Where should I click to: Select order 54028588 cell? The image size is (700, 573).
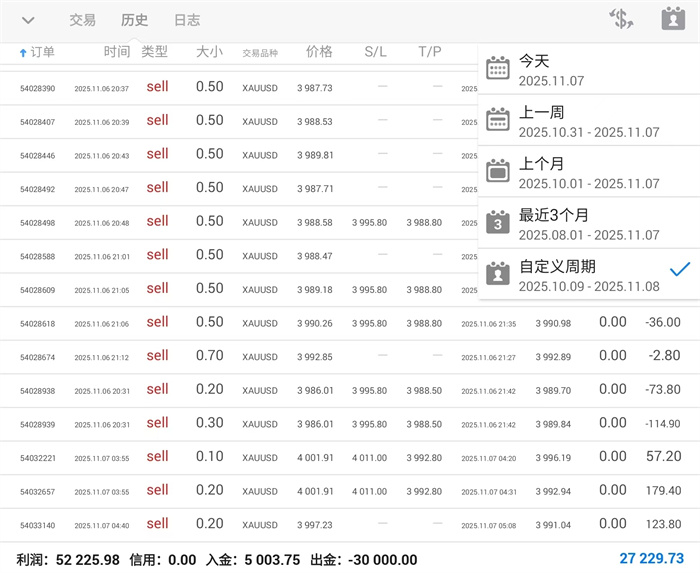pyautogui.click(x=38, y=257)
